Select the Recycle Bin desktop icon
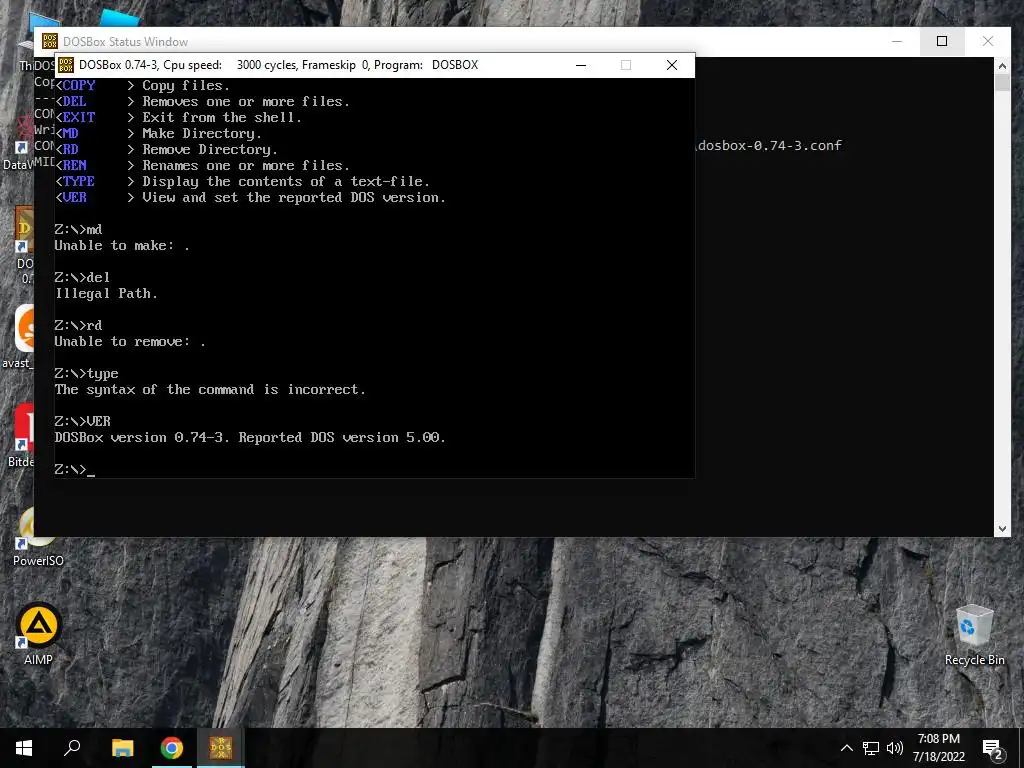This screenshot has height=768, width=1024. tap(974, 635)
